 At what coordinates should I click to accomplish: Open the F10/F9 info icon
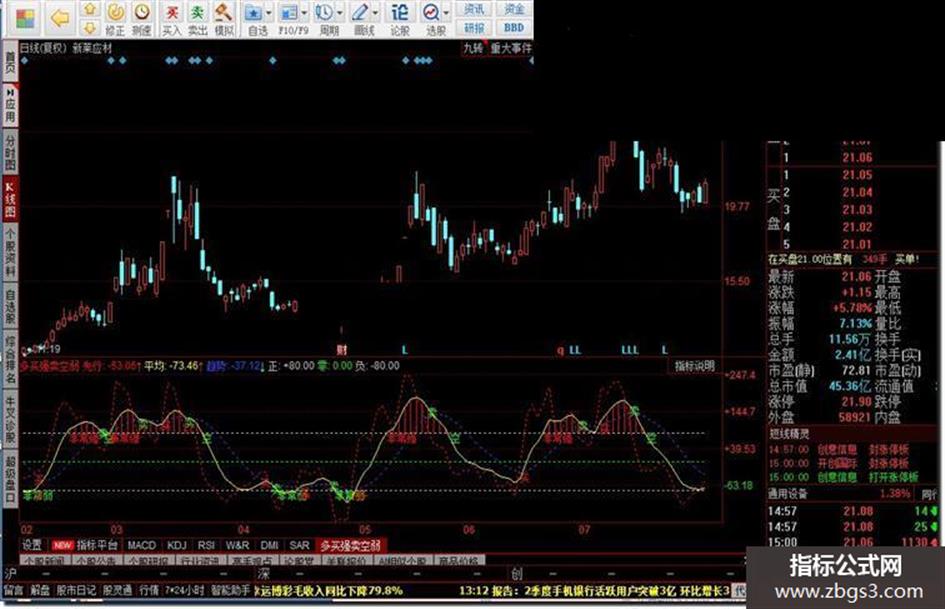point(290,19)
